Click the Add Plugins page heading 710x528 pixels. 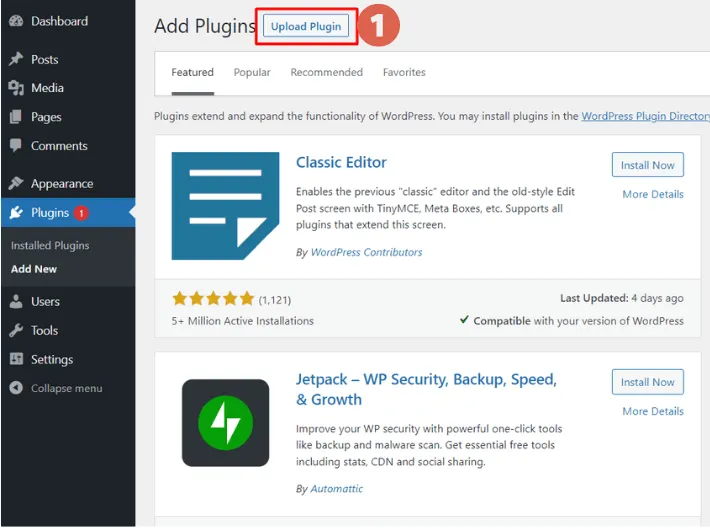(205, 26)
